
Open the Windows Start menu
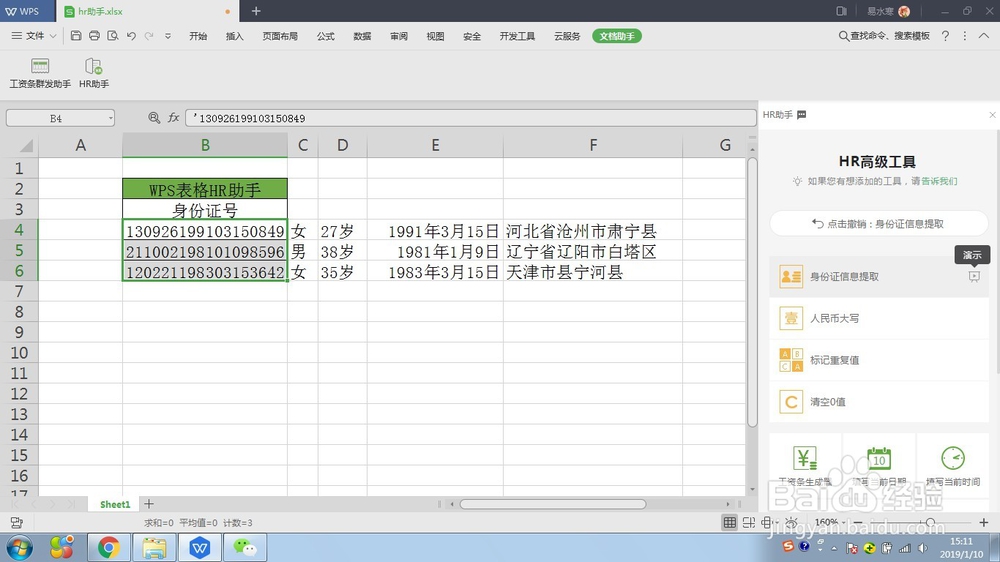(19, 547)
